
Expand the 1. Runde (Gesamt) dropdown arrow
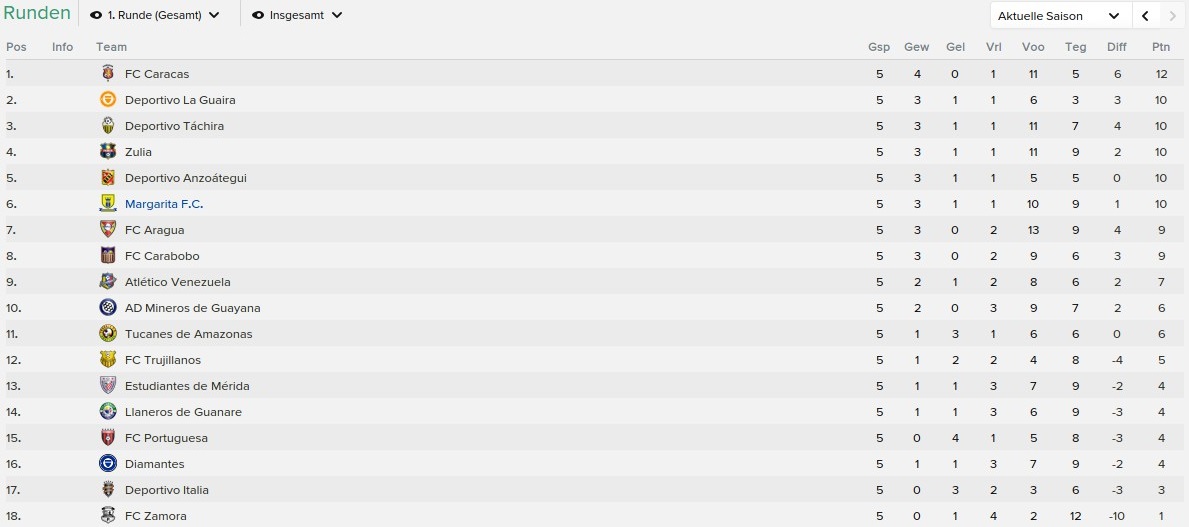tap(214, 15)
